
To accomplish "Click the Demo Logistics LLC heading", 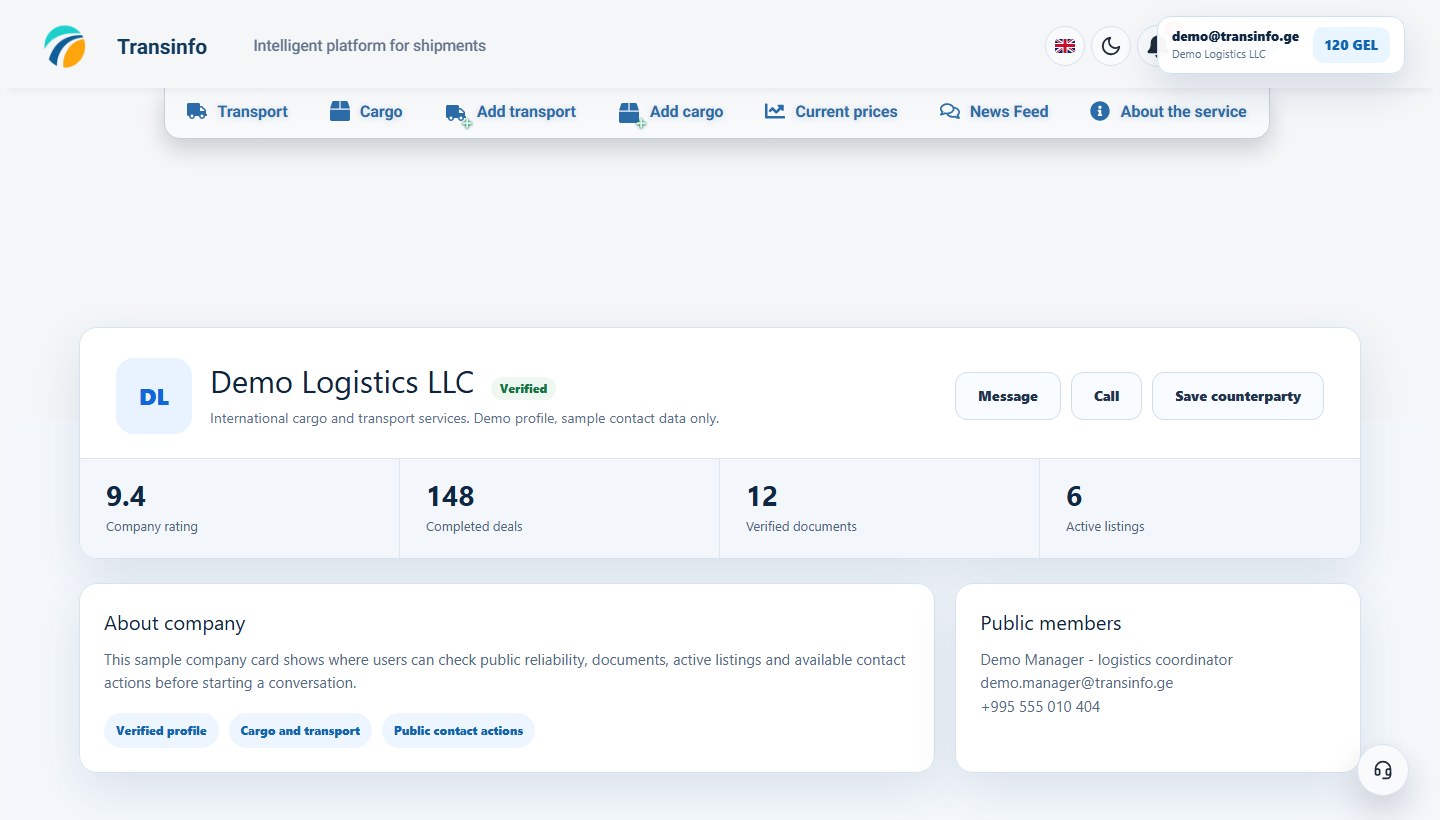I will coord(342,382).
